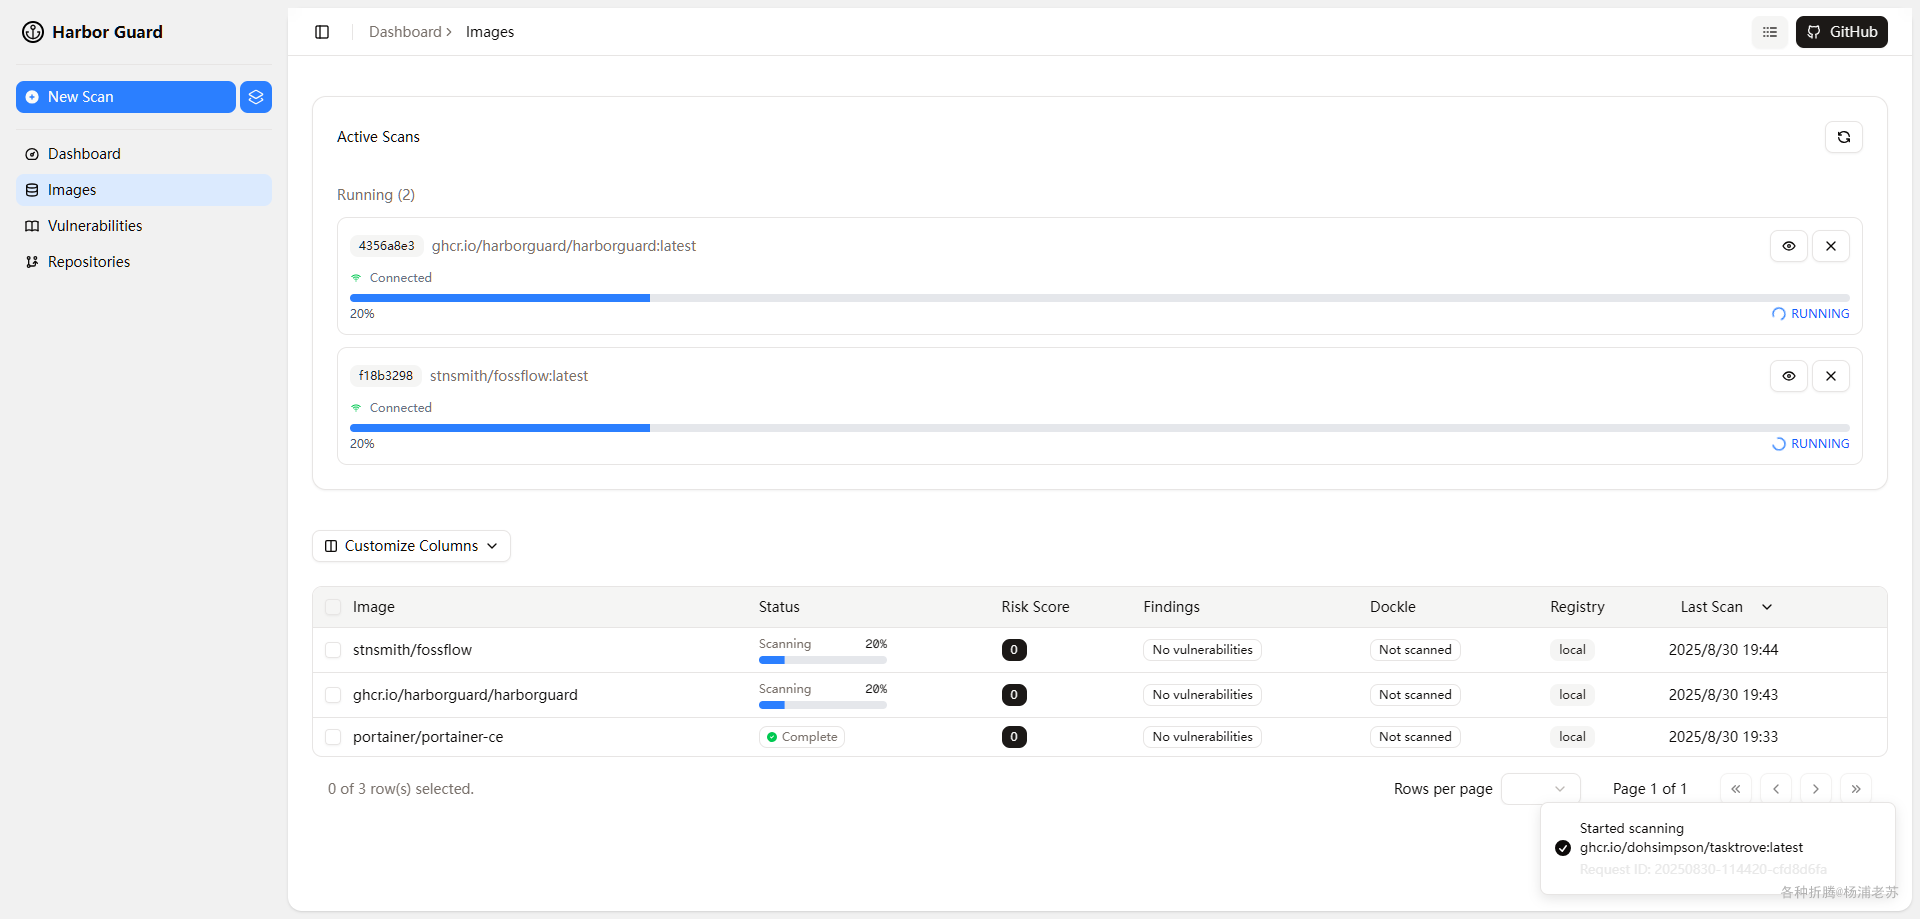Viewport: 1920px width, 919px height.
Task: Click the fossflow active scan progress bar
Action: point(1100,428)
